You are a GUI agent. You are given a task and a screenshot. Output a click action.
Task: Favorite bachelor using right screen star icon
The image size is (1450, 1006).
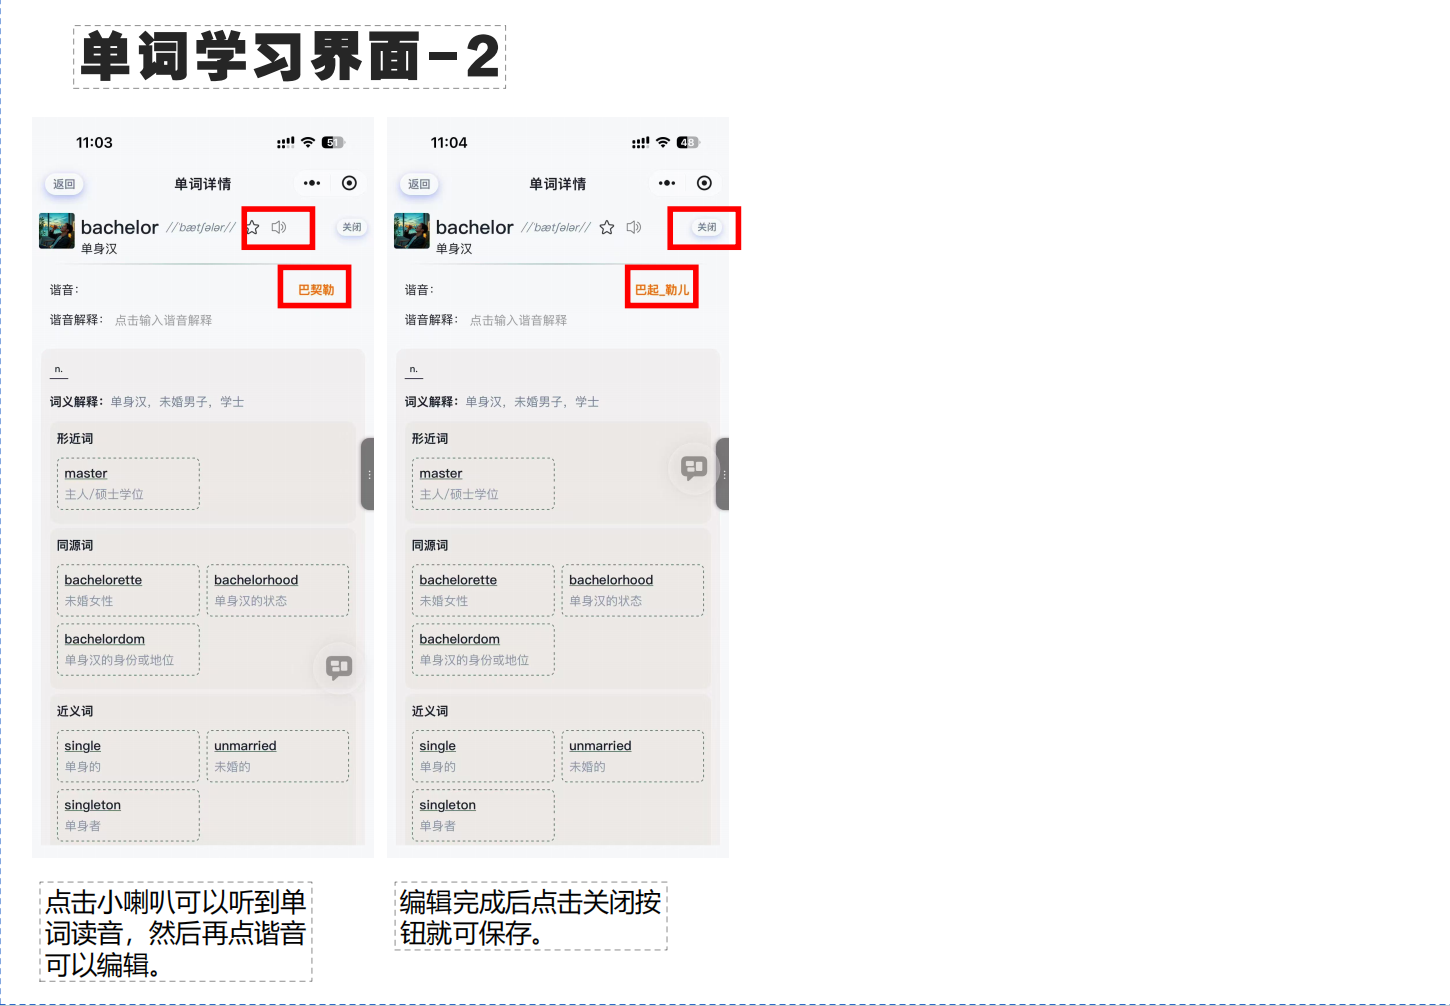pyautogui.click(x=607, y=228)
